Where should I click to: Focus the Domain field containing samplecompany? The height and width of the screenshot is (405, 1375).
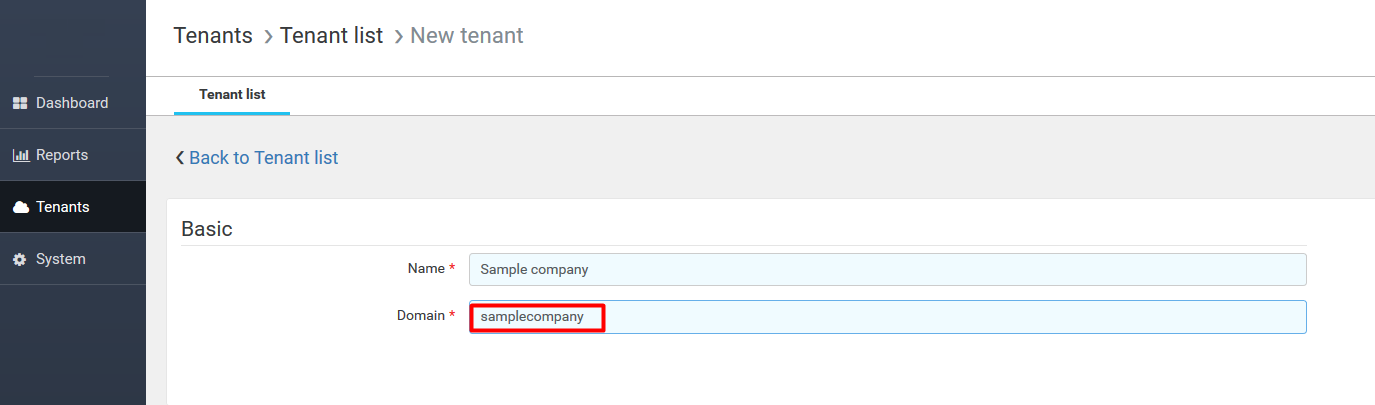888,317
